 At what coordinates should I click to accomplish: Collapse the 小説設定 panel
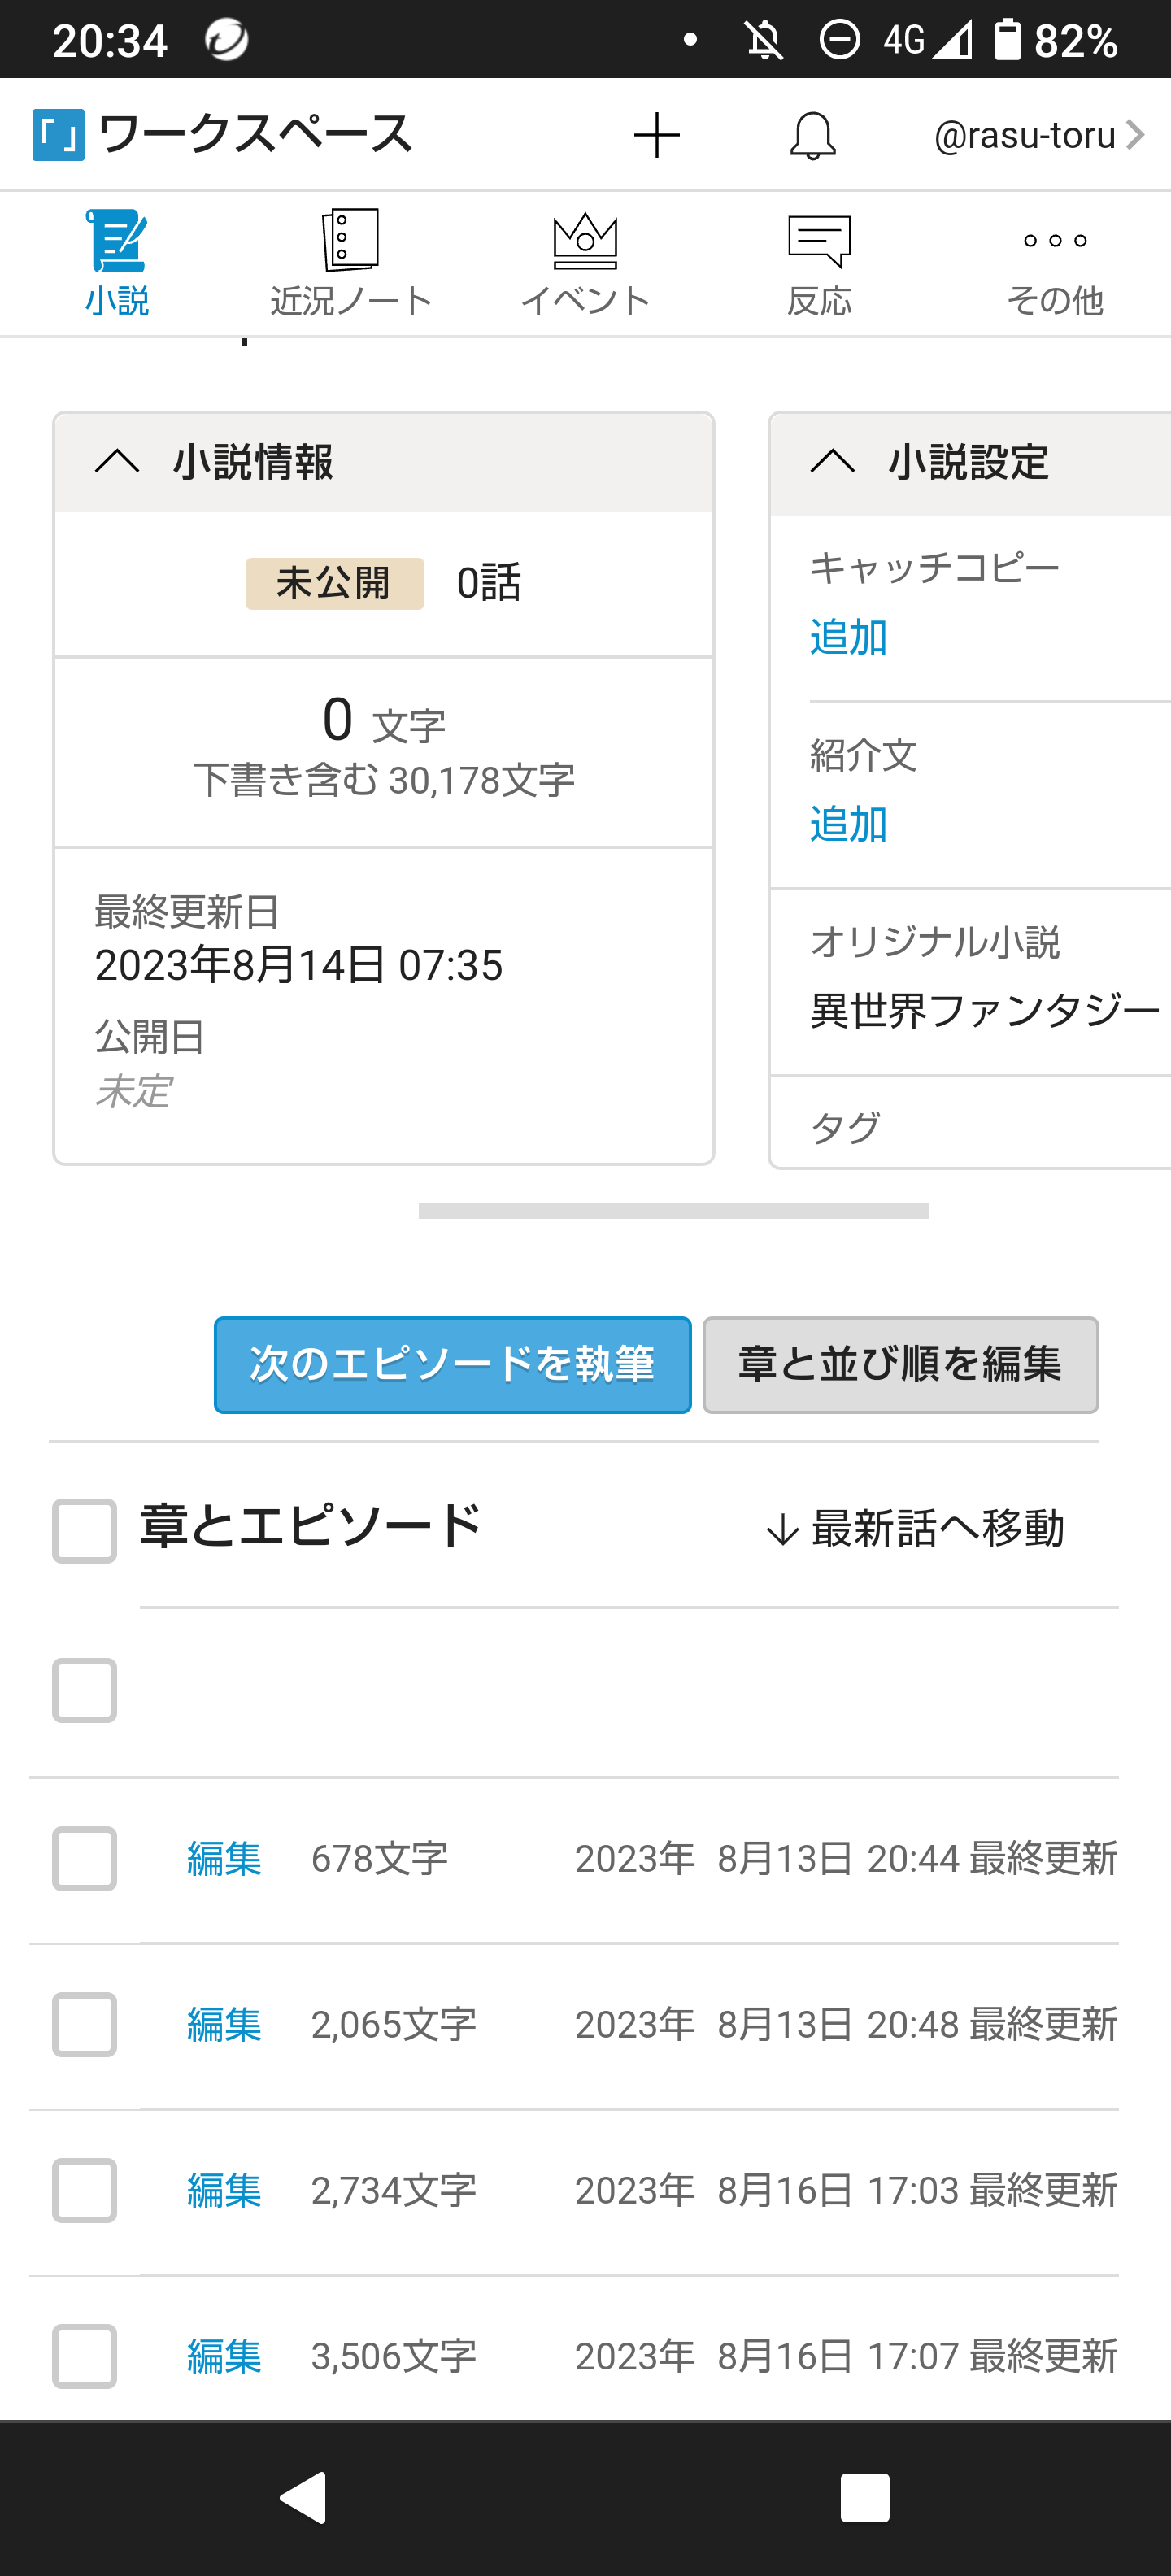(x=833, y=462)
